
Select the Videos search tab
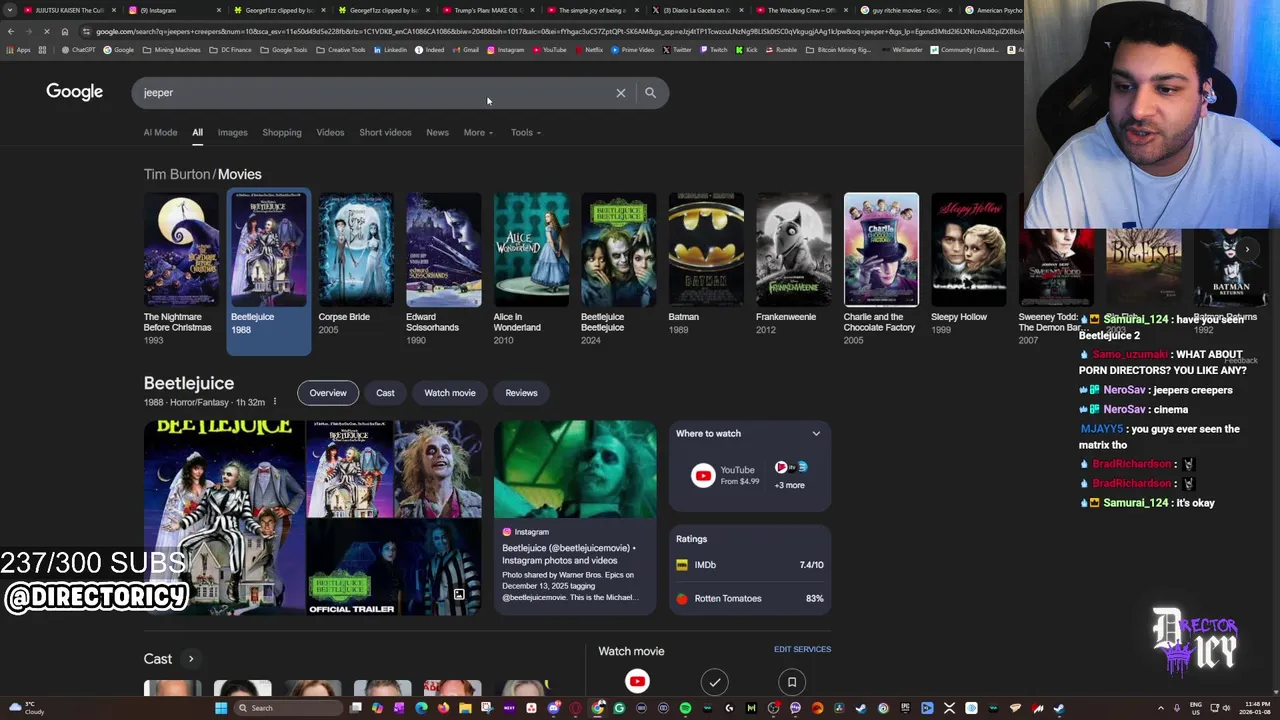coord(330,132)
